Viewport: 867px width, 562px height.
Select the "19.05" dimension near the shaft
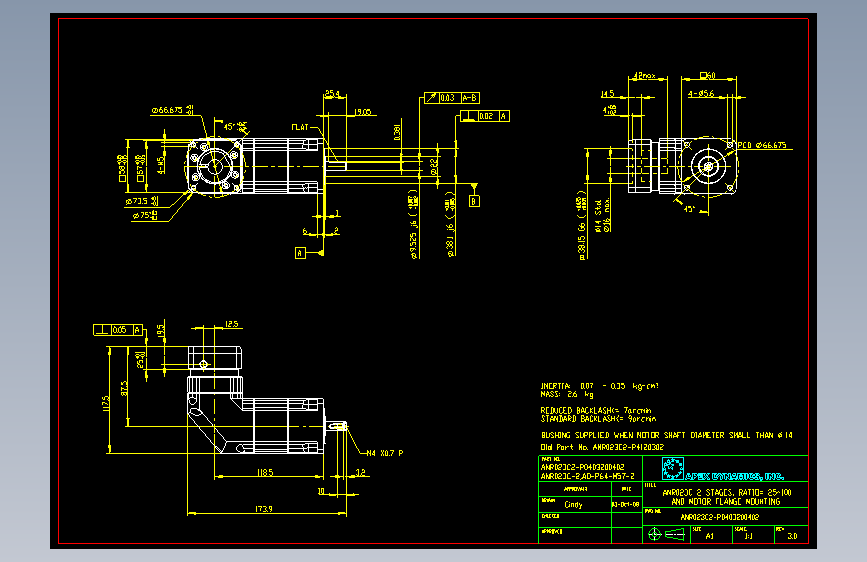click(362, 112)
